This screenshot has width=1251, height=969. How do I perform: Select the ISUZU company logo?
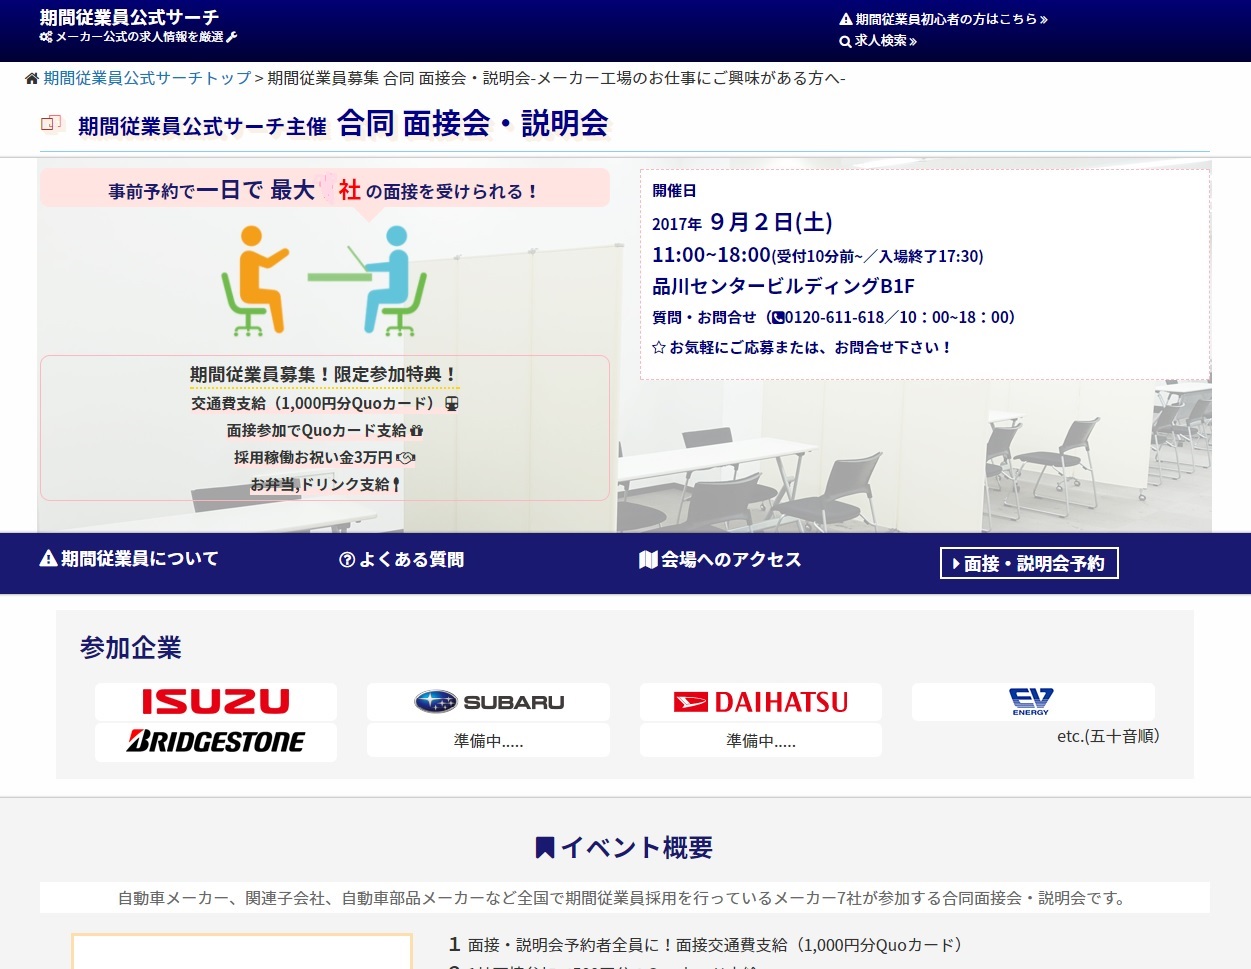click(x=215, y=701)
